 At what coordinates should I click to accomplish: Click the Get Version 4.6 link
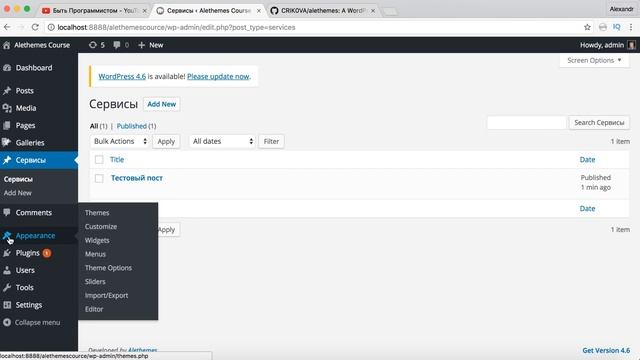(x=606, y=350)
